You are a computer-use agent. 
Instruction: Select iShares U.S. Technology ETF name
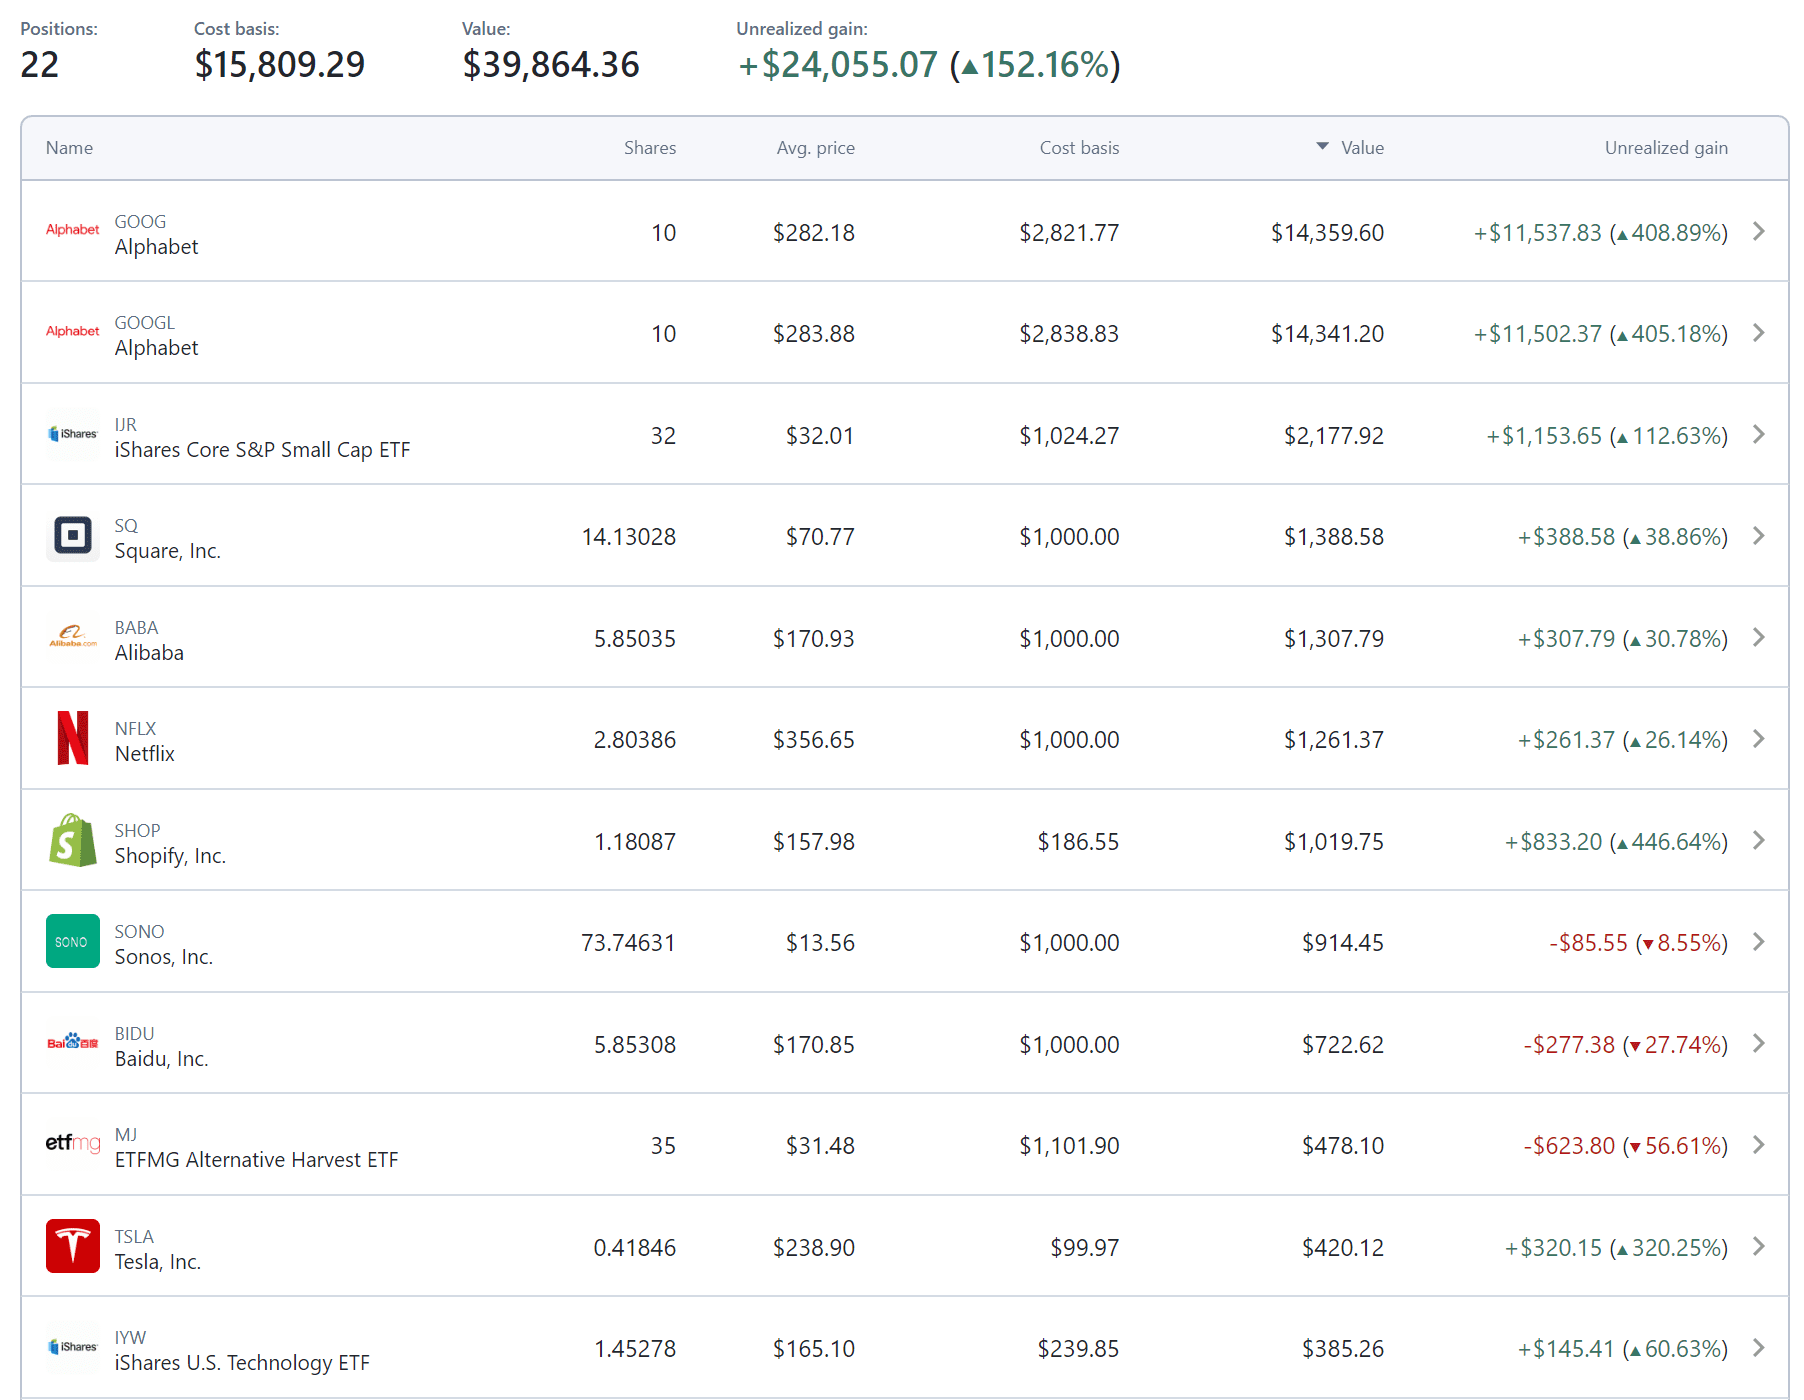point(242,1363)
